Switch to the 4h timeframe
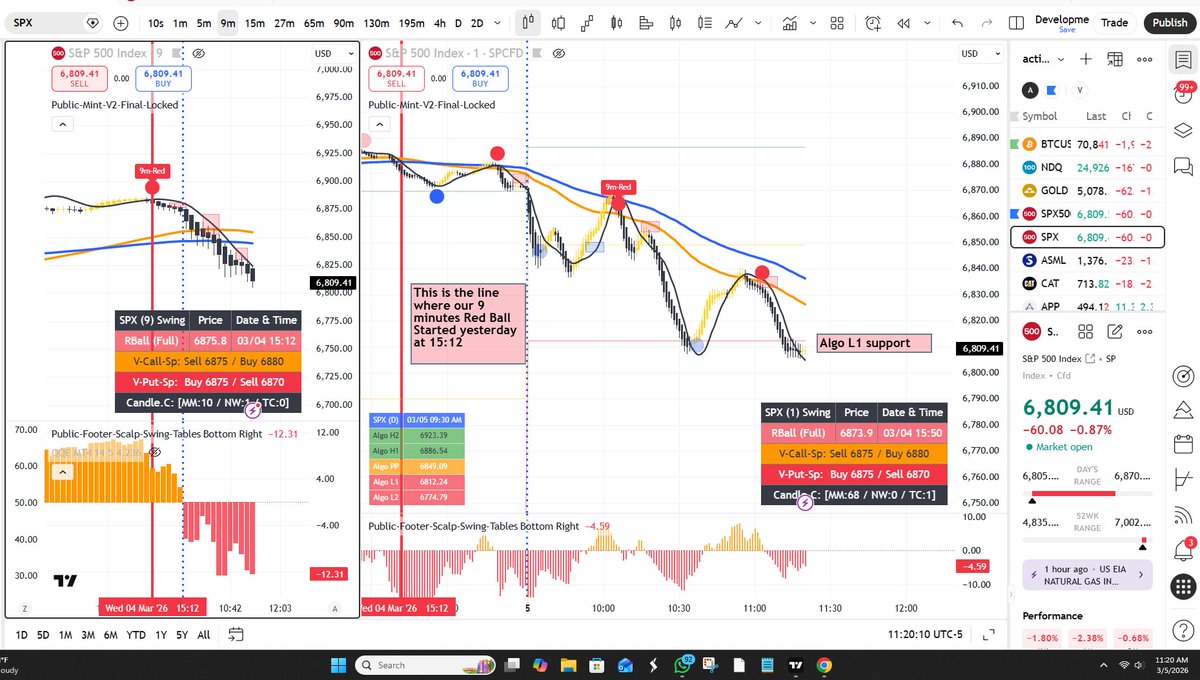 tap(441, 22)
